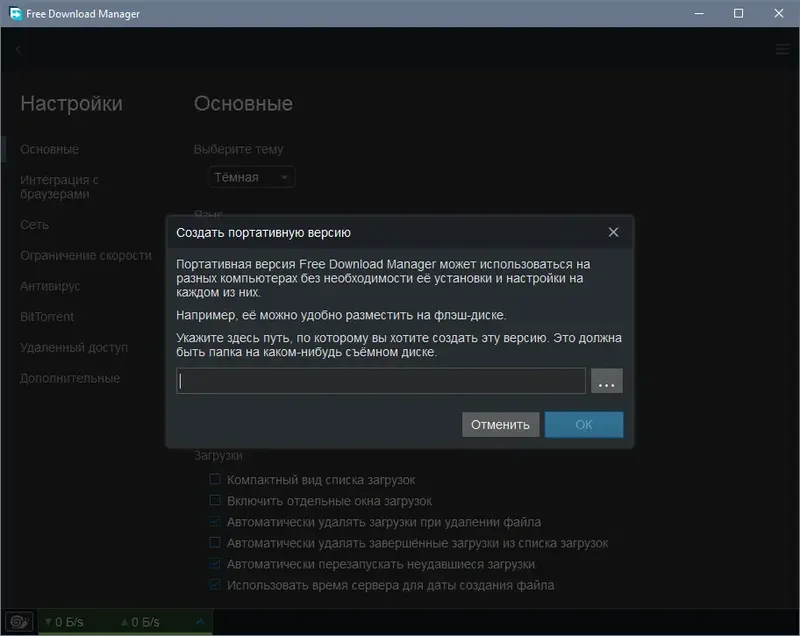Click the download speed 0 Б/s indicator
Viewport: 800px width, 636px height.
64,622
